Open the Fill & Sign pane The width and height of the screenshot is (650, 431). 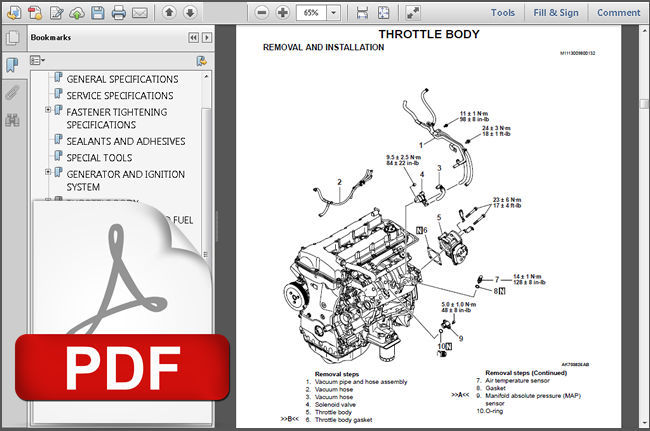556,13
